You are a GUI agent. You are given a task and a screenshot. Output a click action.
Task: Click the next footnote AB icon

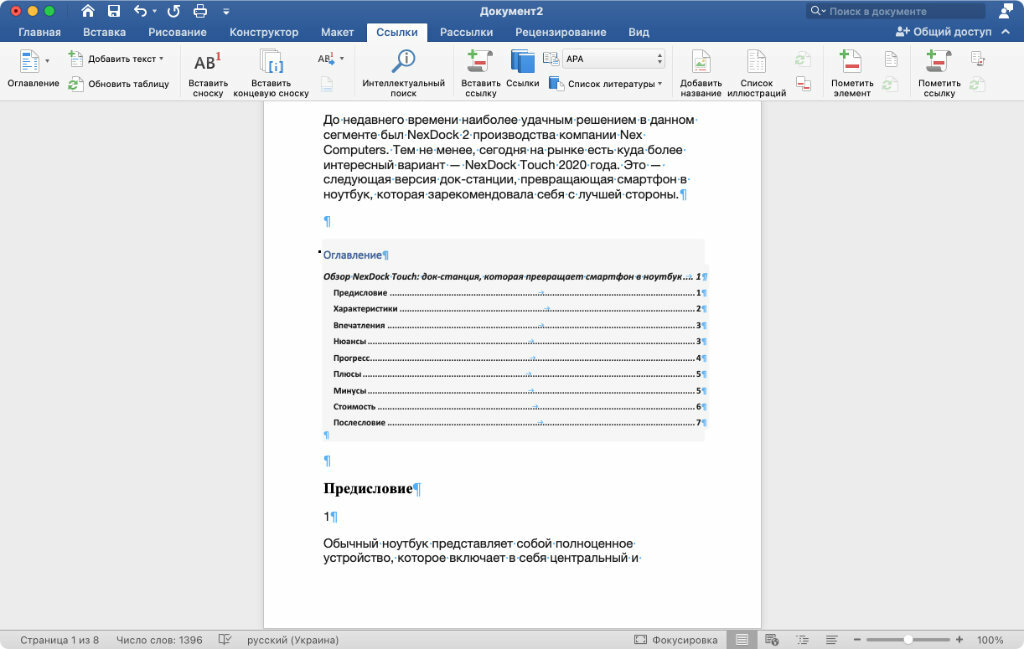point(326,59)
